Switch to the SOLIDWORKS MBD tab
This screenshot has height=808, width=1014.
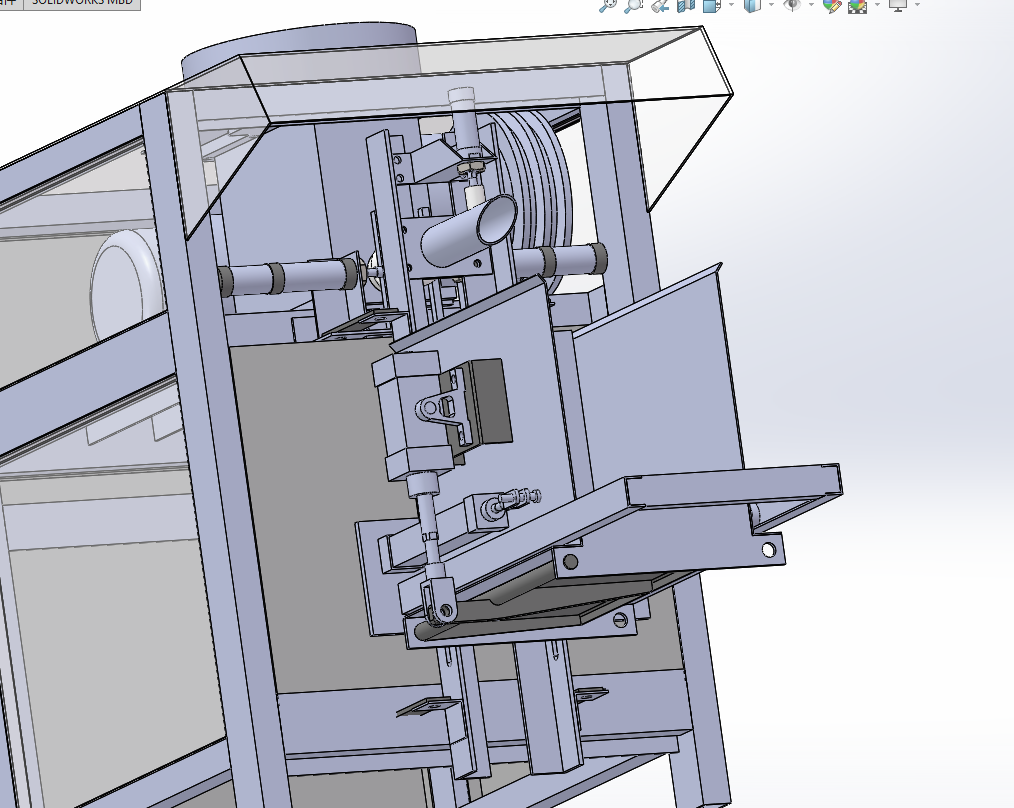[82, 3]
